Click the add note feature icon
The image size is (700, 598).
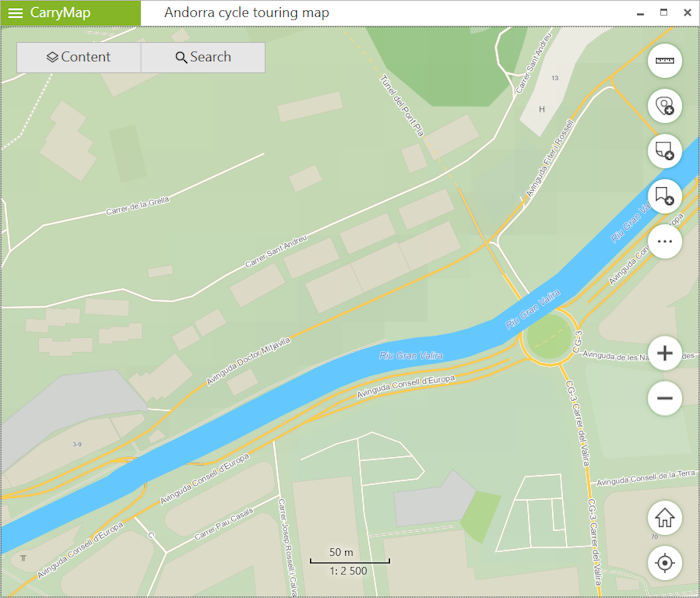(665, 151)
